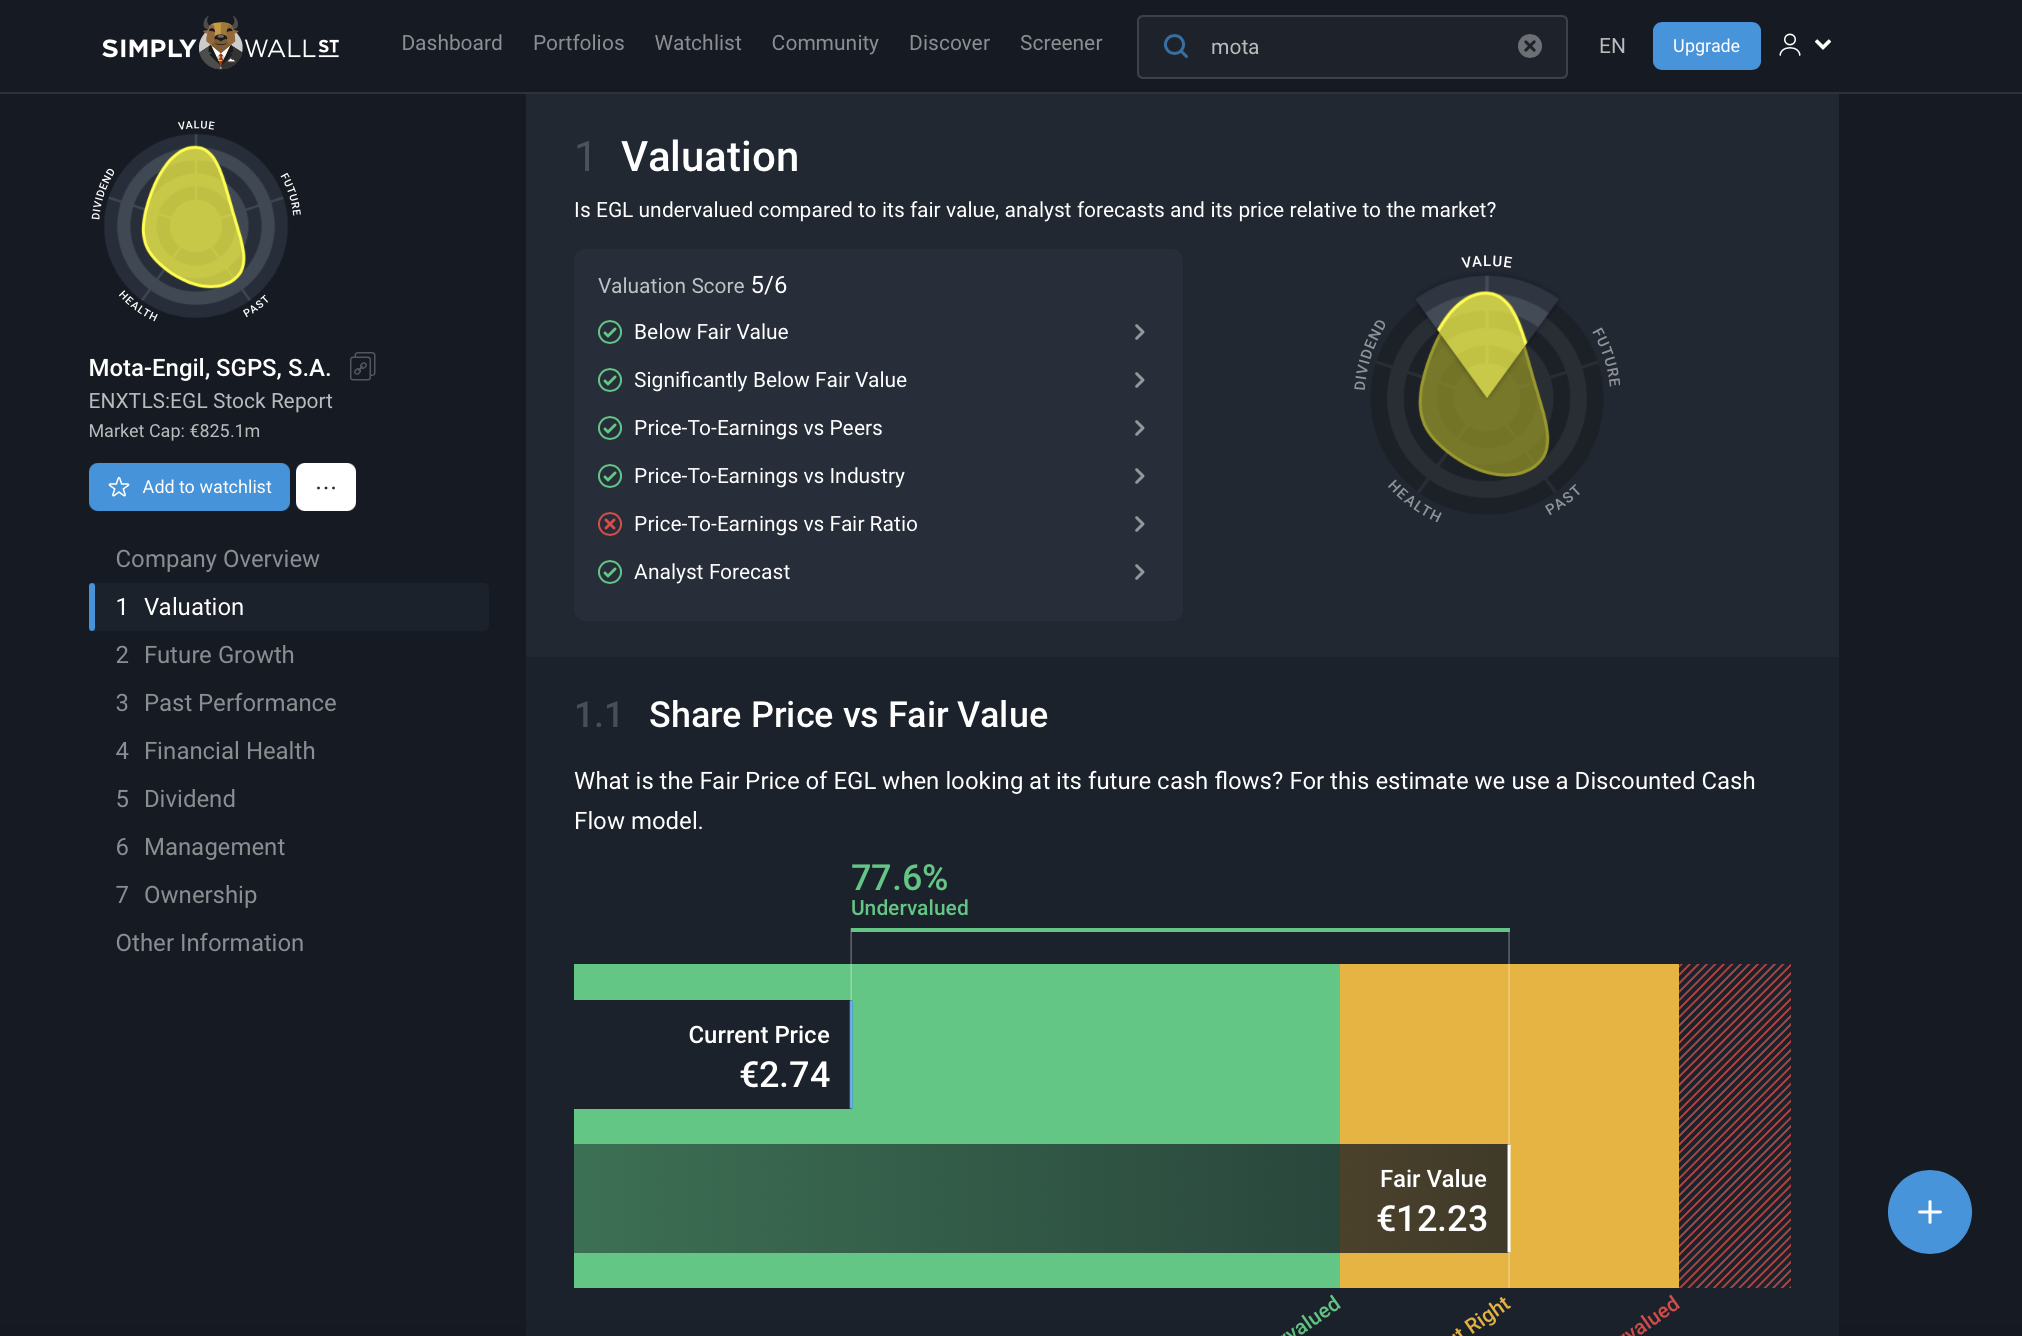Open the Screener menu item
Viewport: 2022px width, 1336px height.
click(1060, 43)
